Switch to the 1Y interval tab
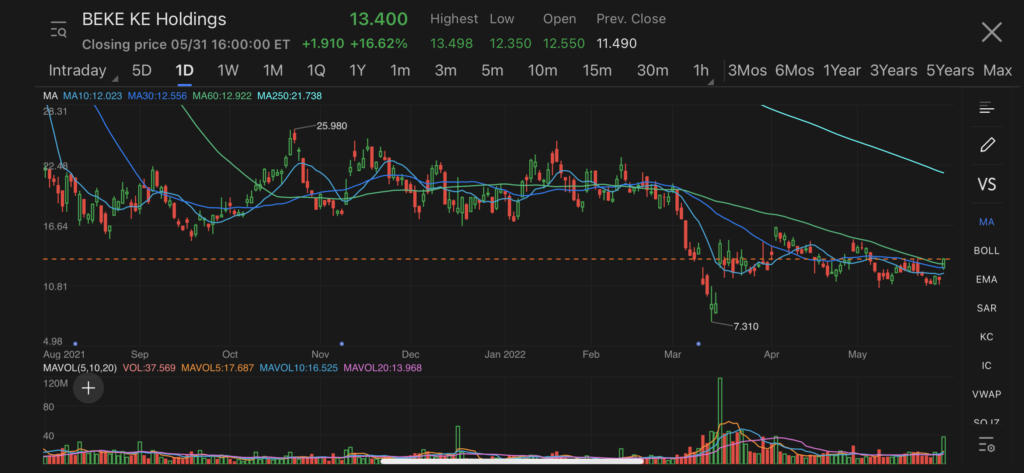Image resolution: width=1024 pixels, height=473 pixels. (x=357, y=71)
